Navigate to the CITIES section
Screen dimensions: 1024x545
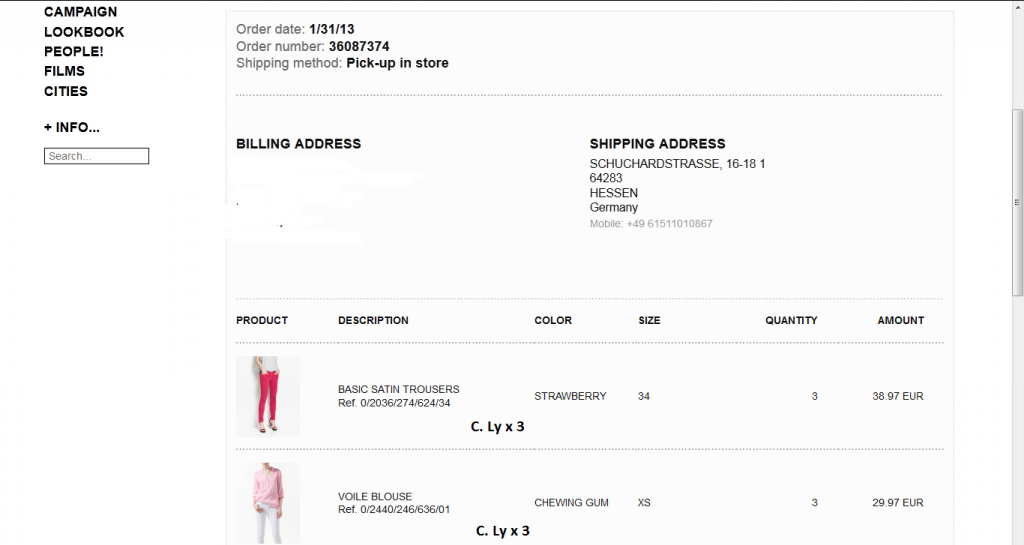[x=66, y=91]
